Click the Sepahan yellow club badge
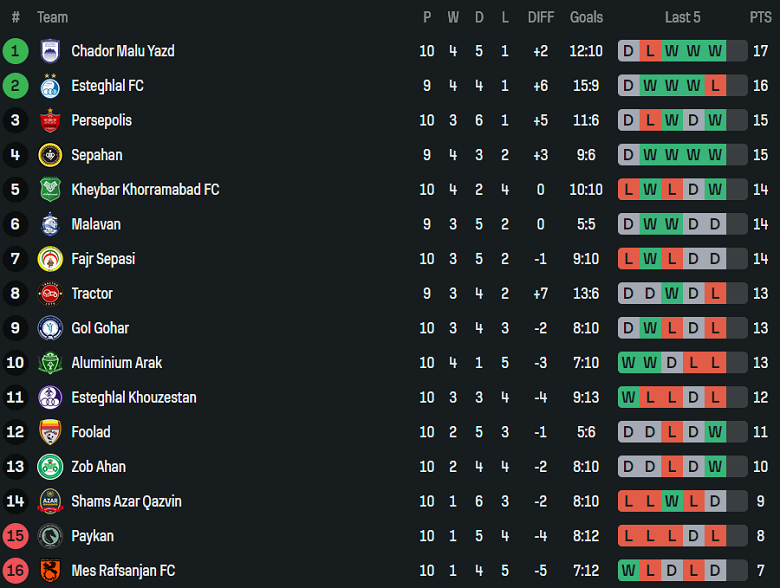 (50, 155)
